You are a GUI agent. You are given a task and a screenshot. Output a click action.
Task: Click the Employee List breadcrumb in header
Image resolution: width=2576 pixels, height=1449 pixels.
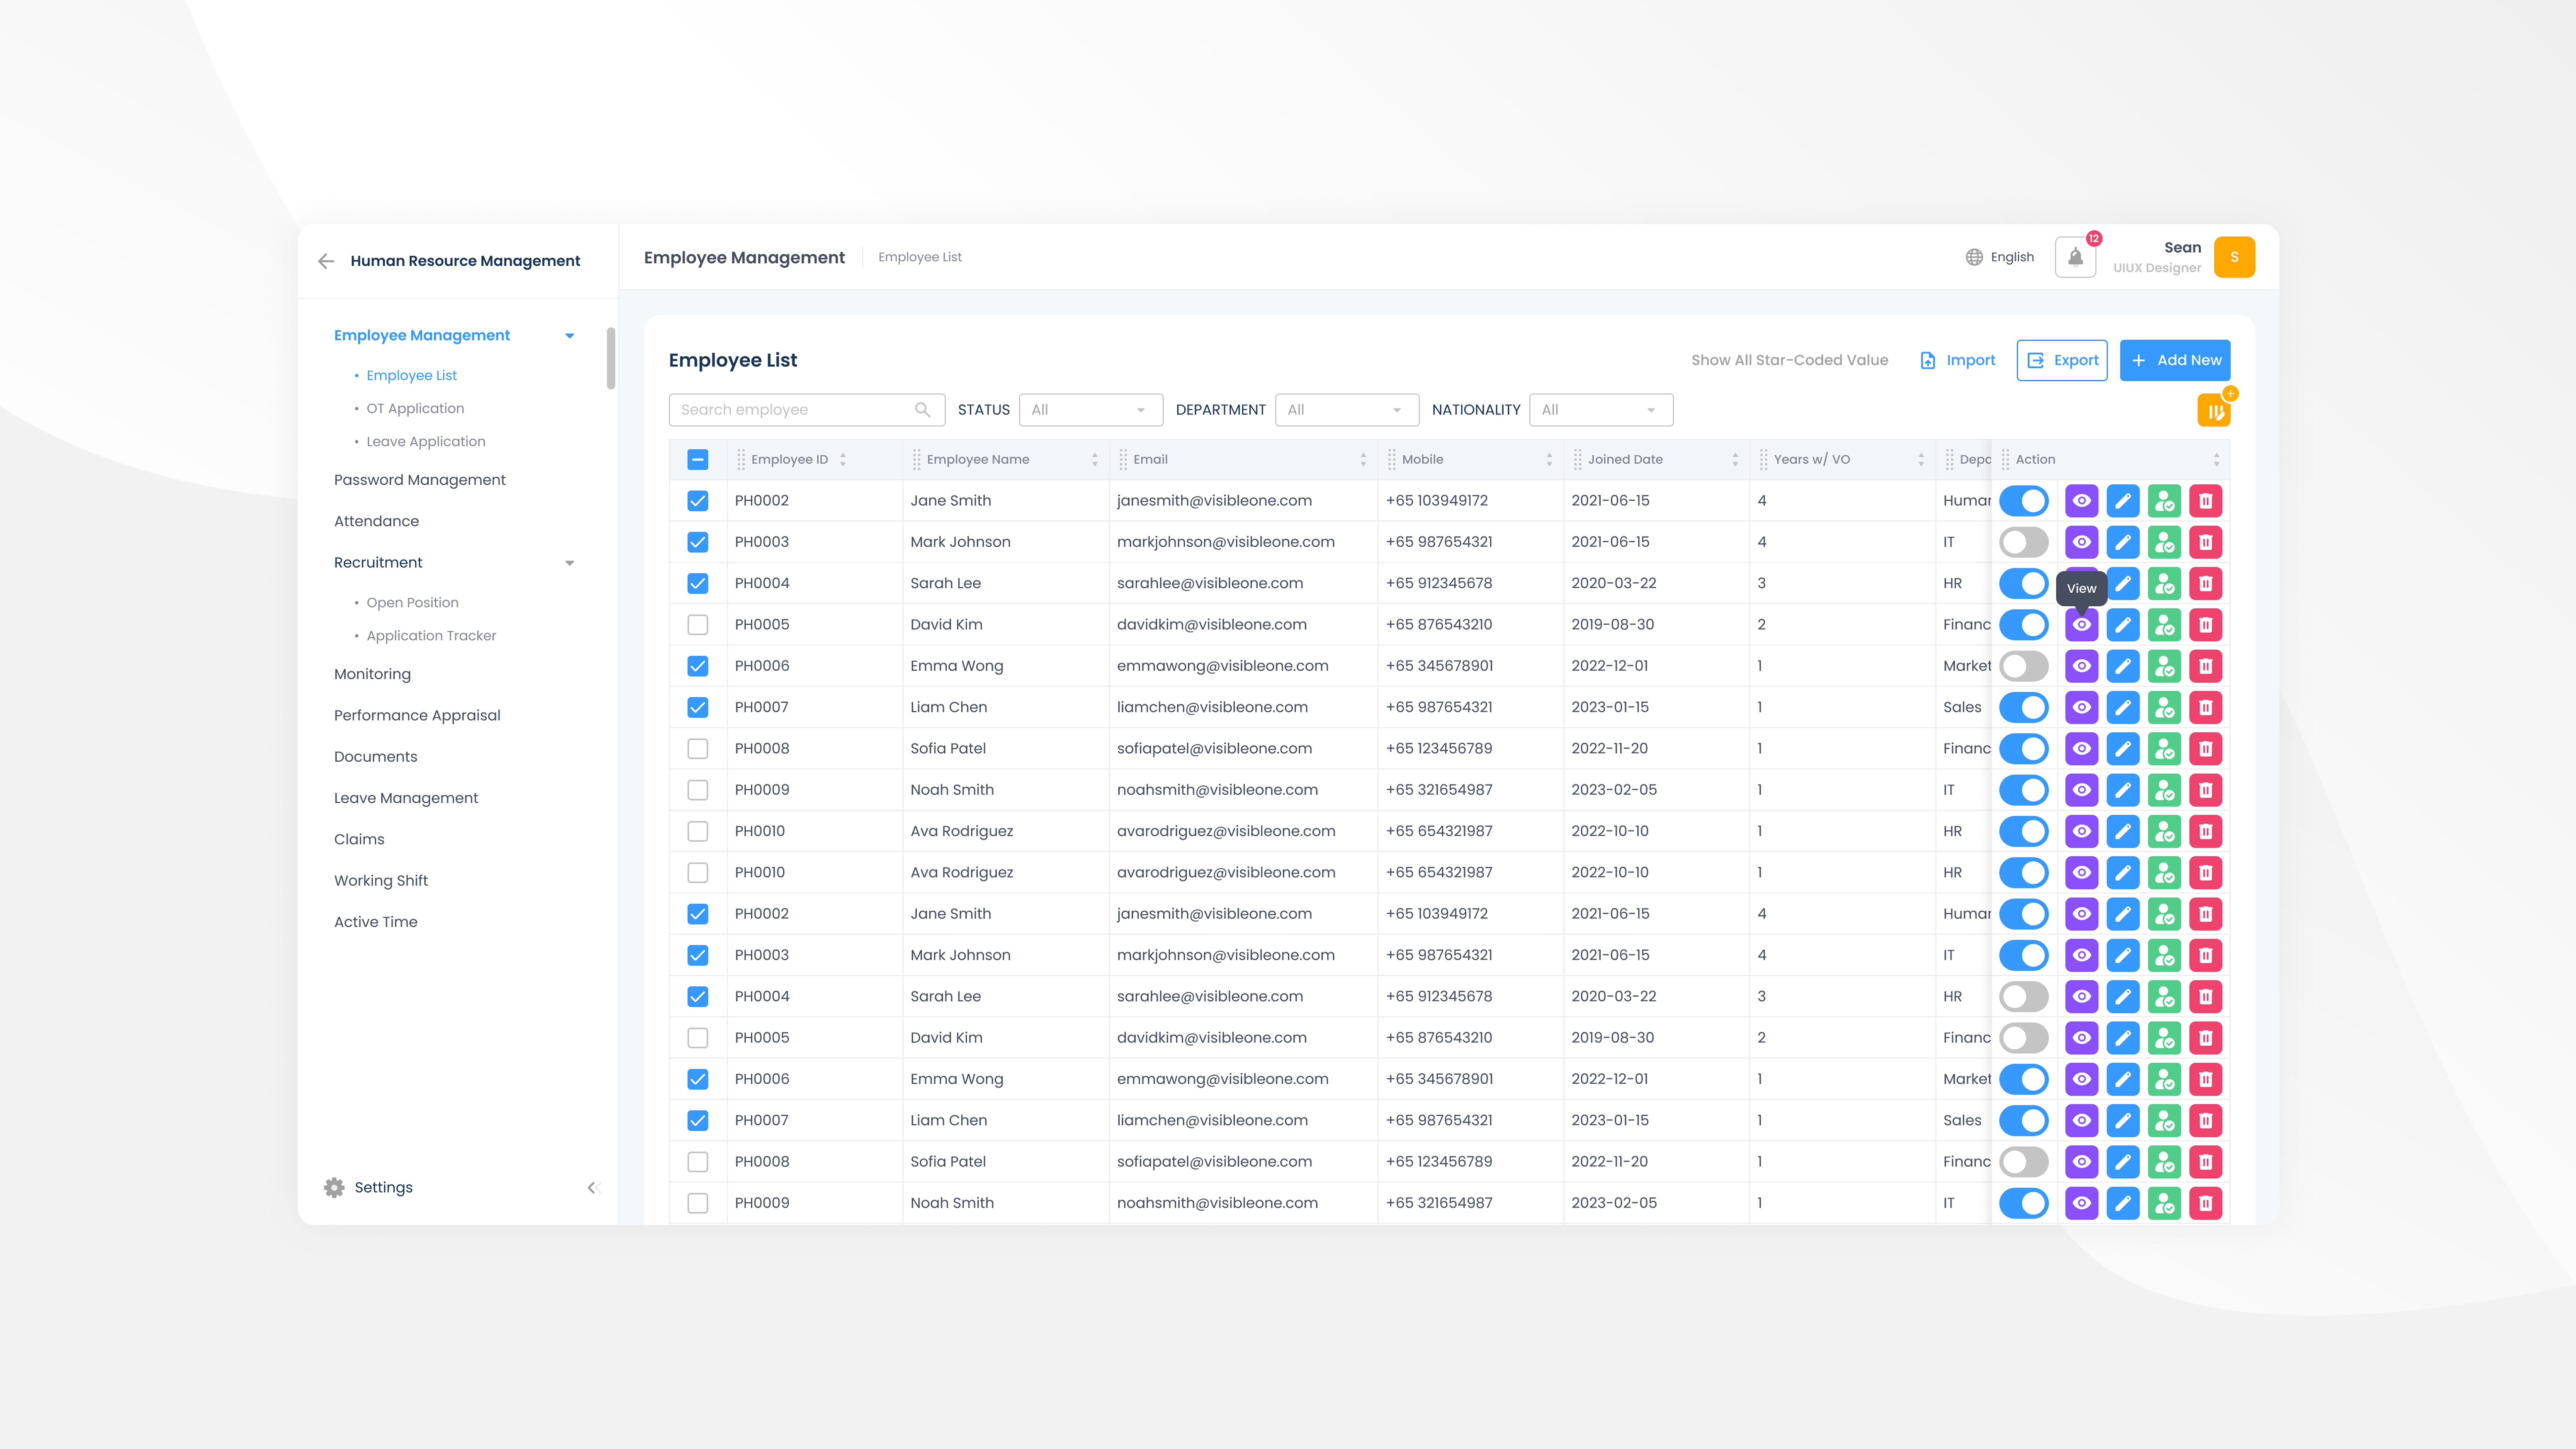click(920, 257)
